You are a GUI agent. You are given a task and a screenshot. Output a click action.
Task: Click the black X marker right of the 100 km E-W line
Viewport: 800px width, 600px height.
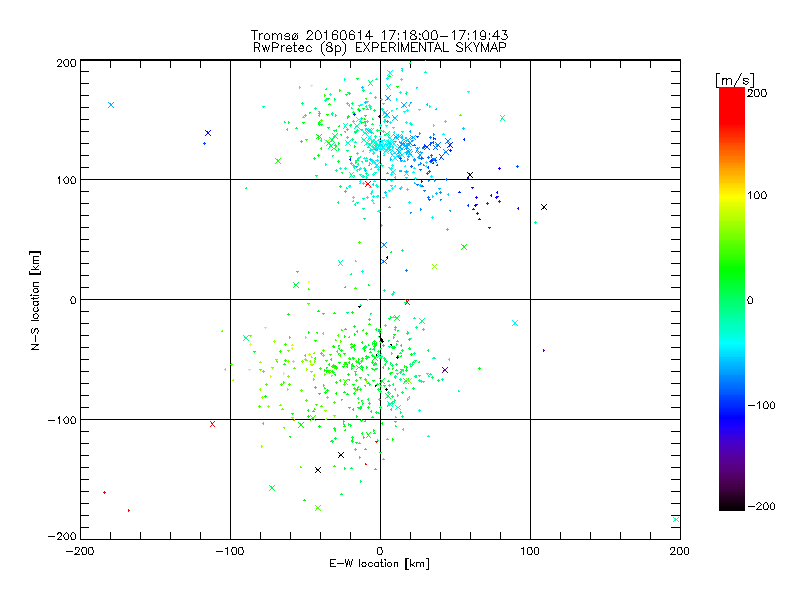[544, 207]
